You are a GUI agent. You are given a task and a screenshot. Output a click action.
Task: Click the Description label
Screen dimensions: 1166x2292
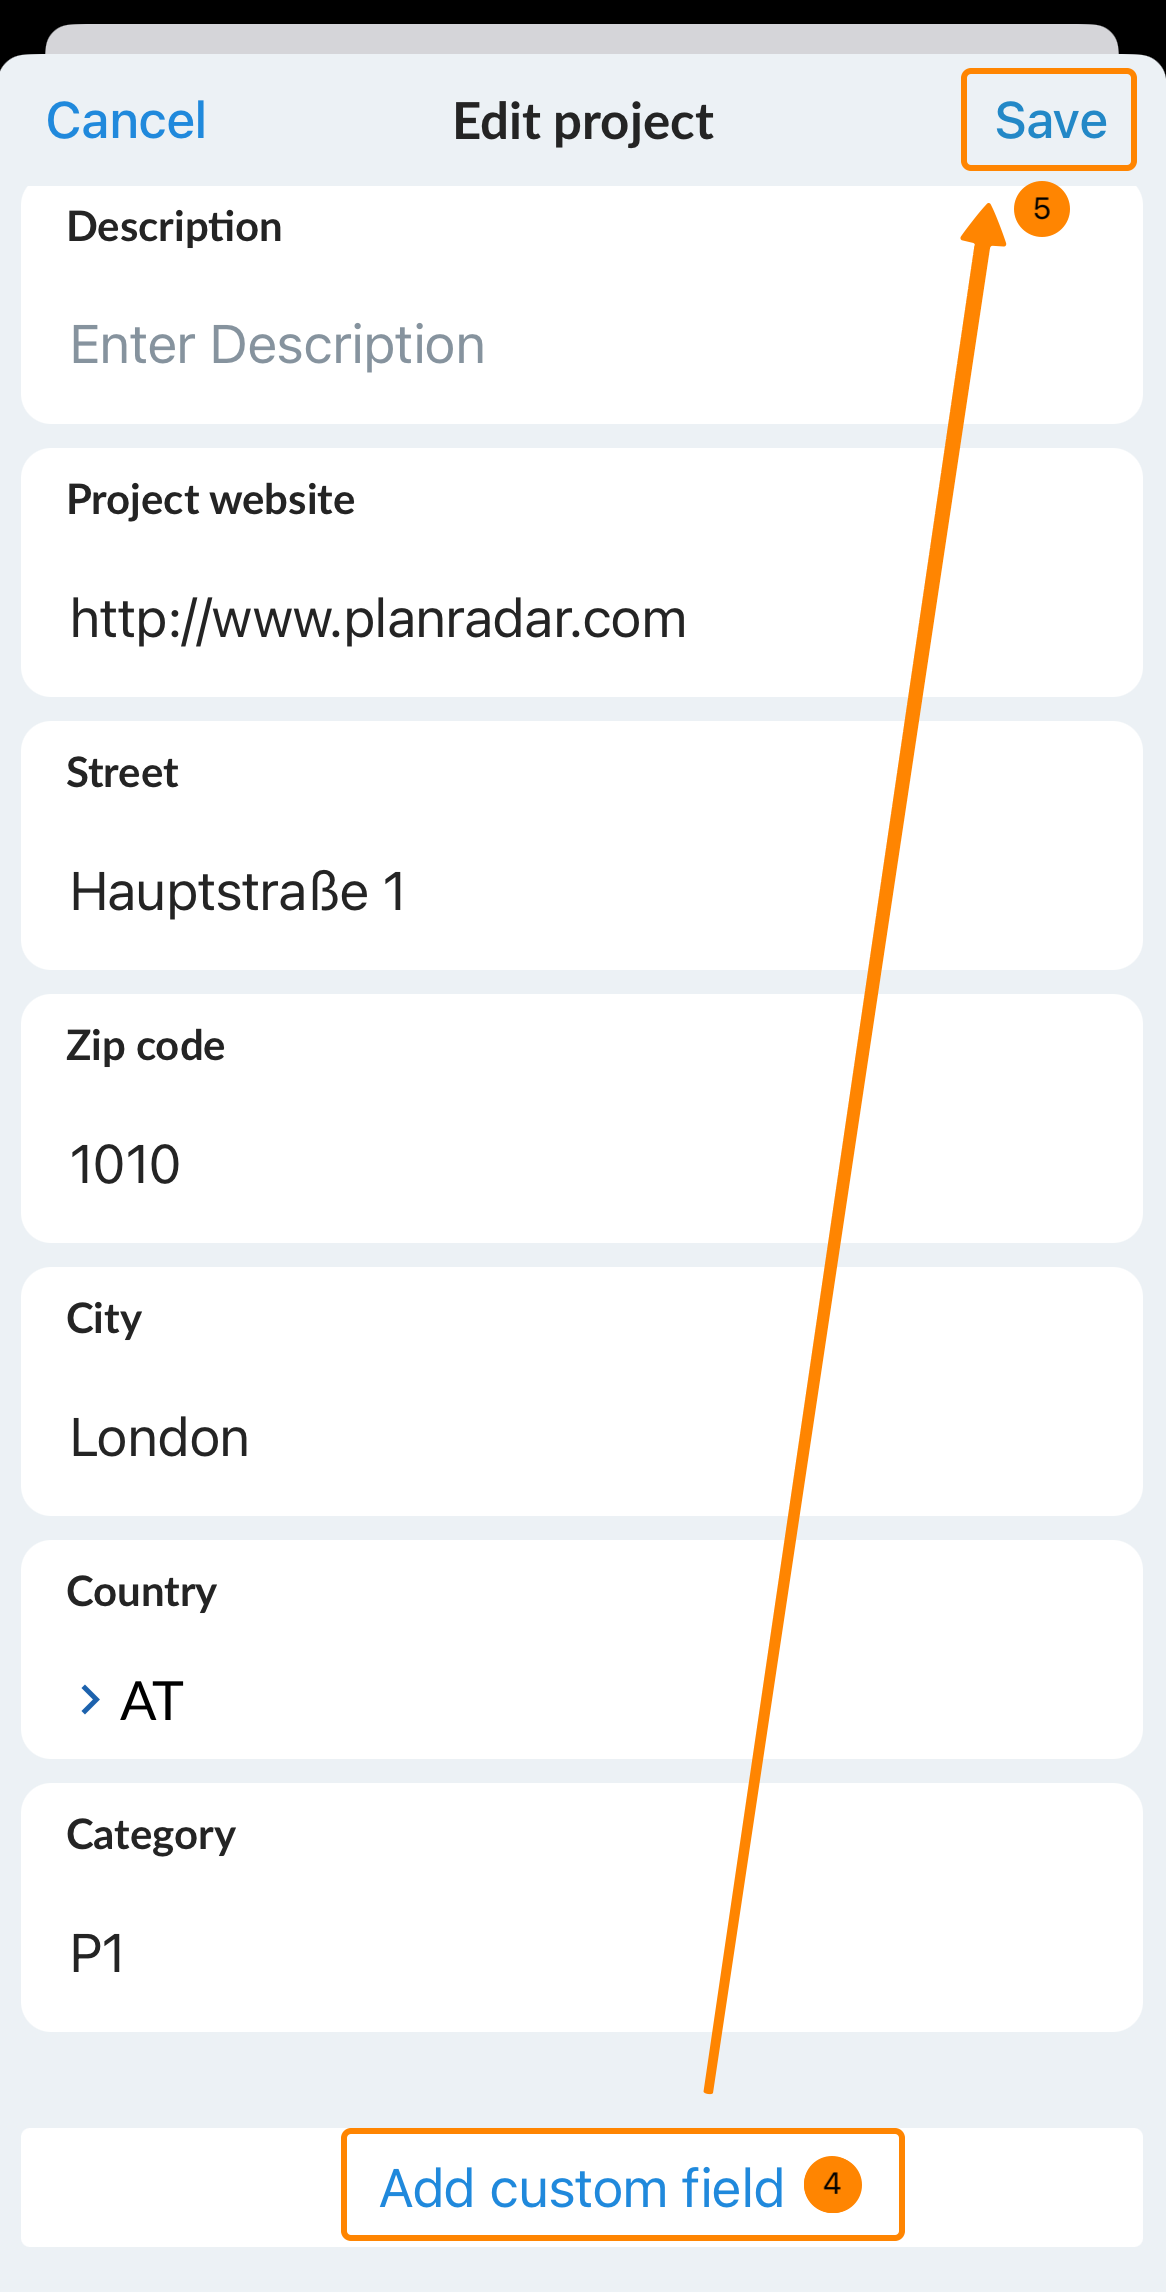174,227
